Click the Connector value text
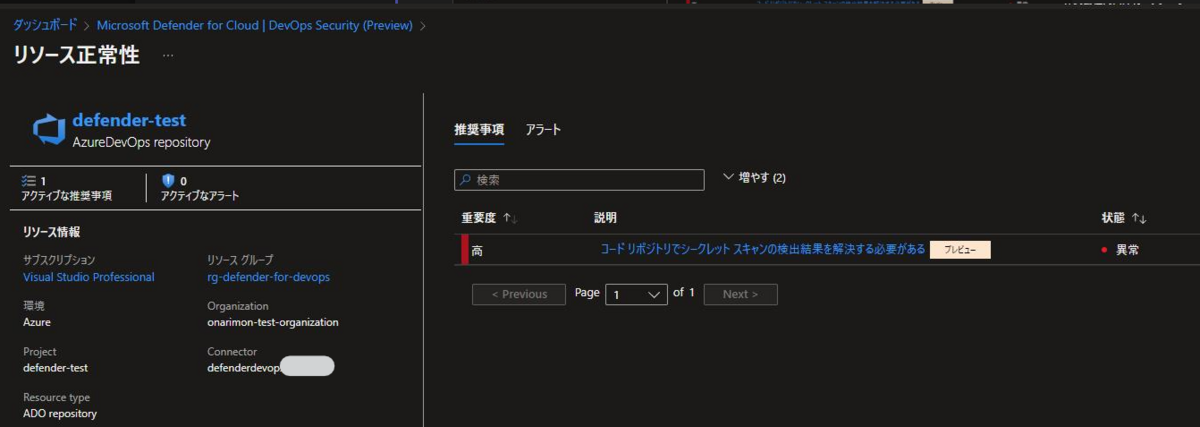Image resolution: width=1200 pixels, height=427 pixels. (x=243, y=368)
